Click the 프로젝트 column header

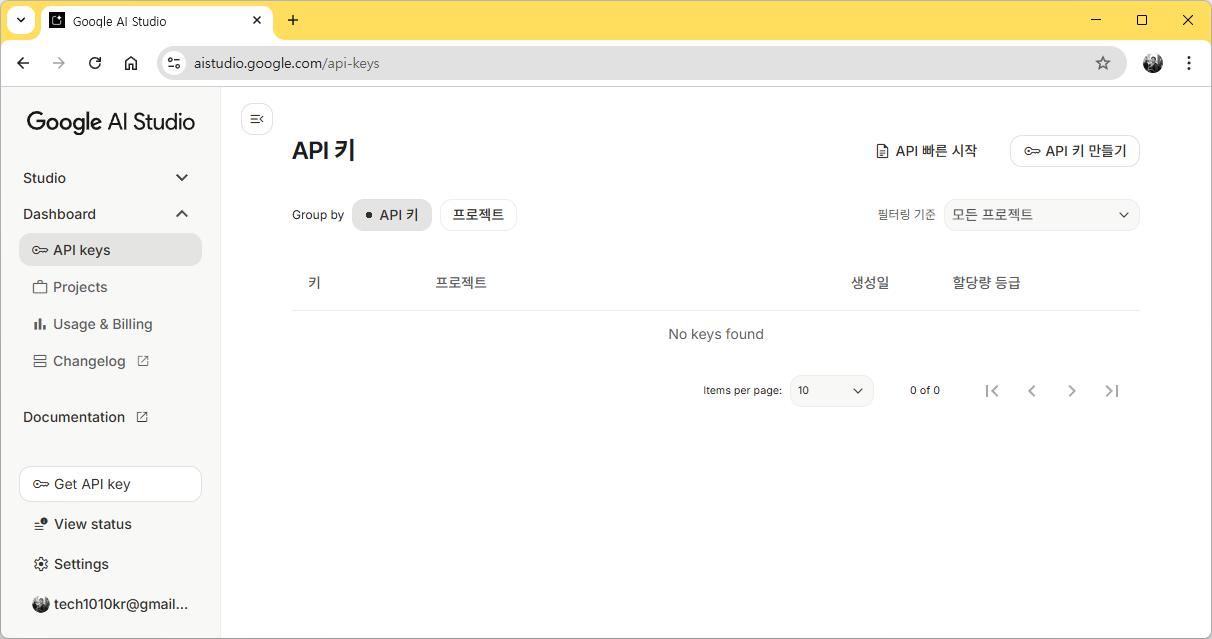[461, 283]
